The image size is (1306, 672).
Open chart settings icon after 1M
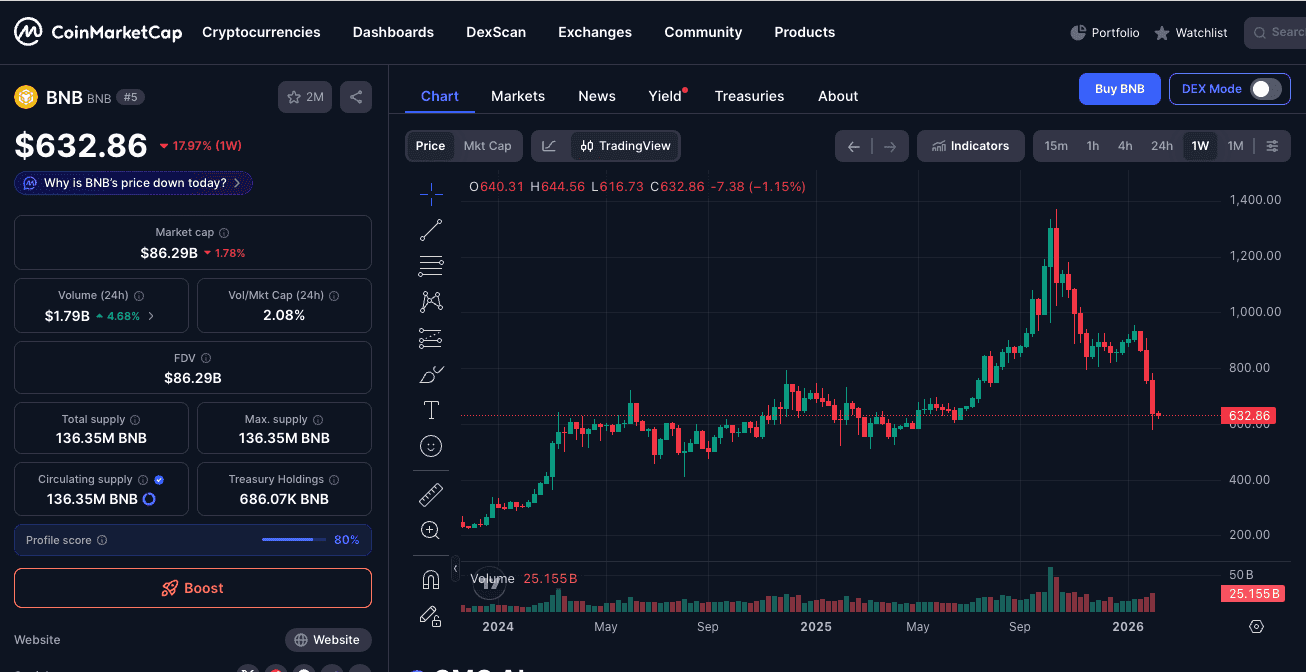[x=1272, y=146]
